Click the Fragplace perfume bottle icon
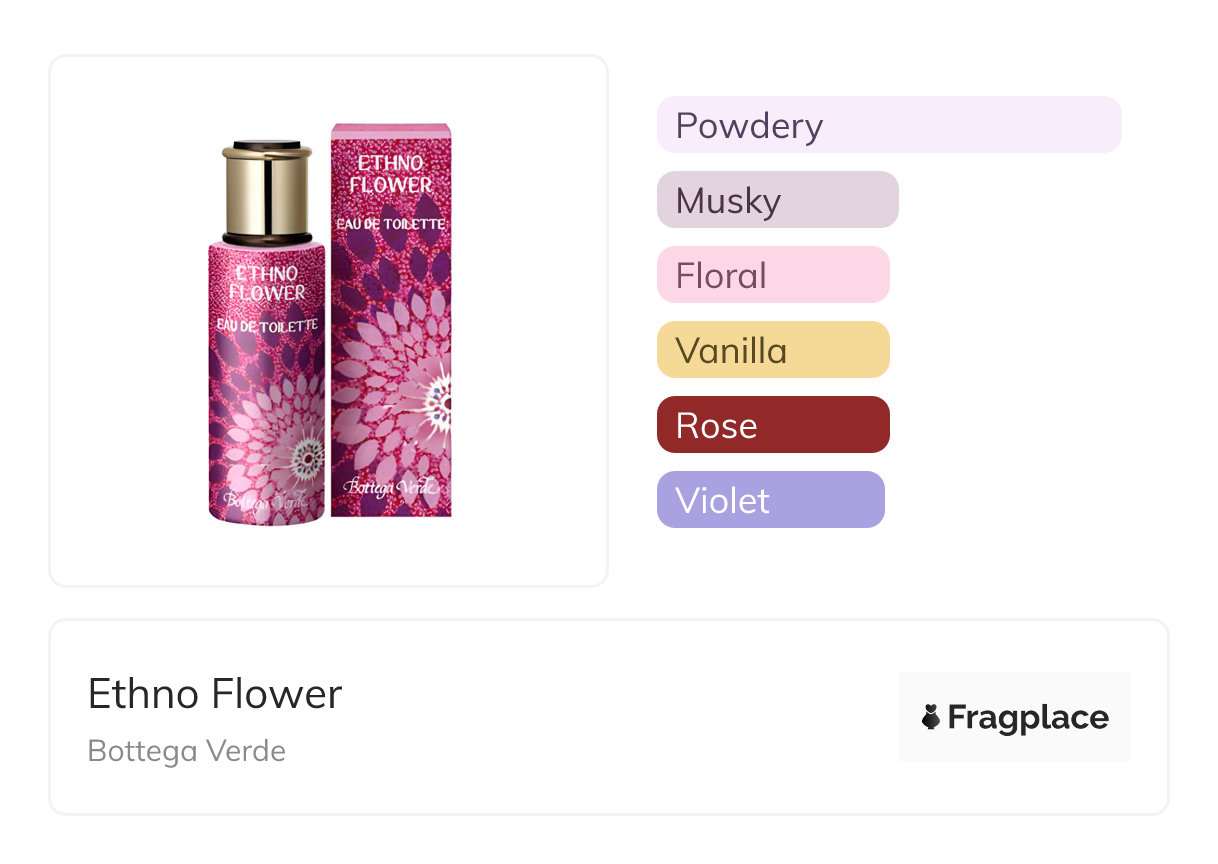 pos(931,717)
